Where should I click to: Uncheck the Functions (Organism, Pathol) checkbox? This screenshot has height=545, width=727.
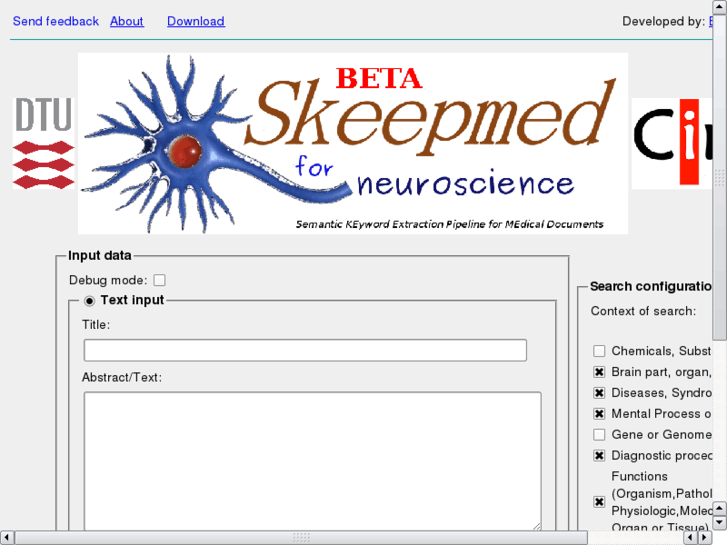(x=599, y=502)
